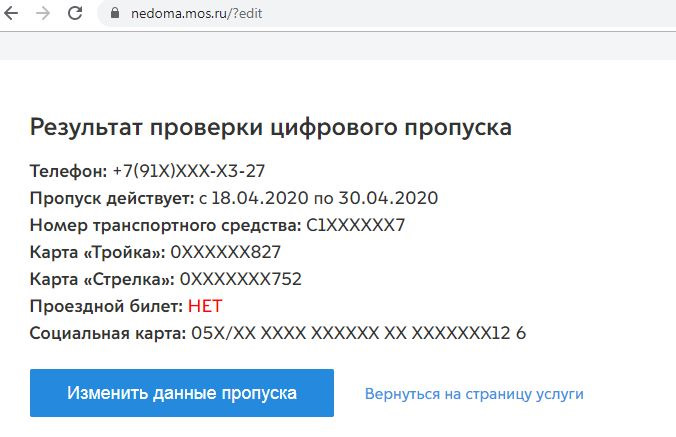676x437 pixels.
Task: Click the red "НЕТ" status text
Action: (205, 306)
